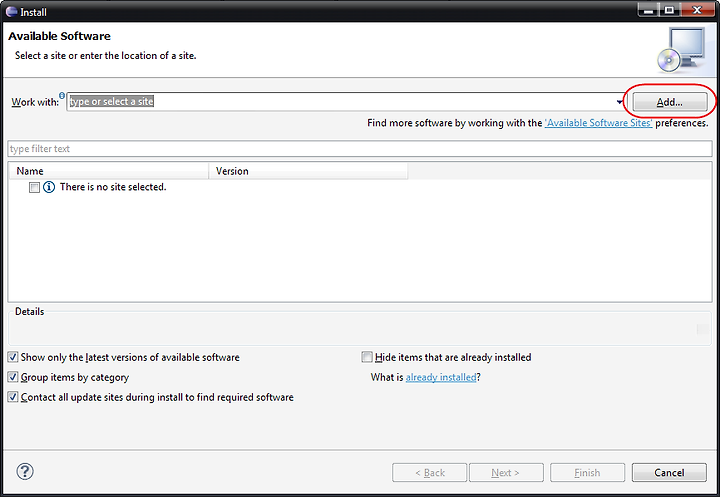Click the Version column header
Viewport: 720px width, 497px height.
point(308,171)
